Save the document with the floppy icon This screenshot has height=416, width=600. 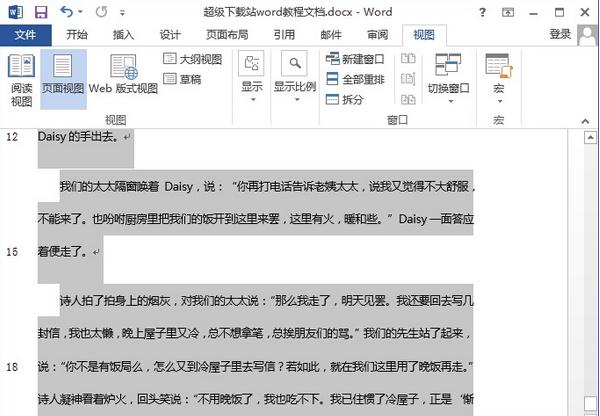[x=41, y=12]
